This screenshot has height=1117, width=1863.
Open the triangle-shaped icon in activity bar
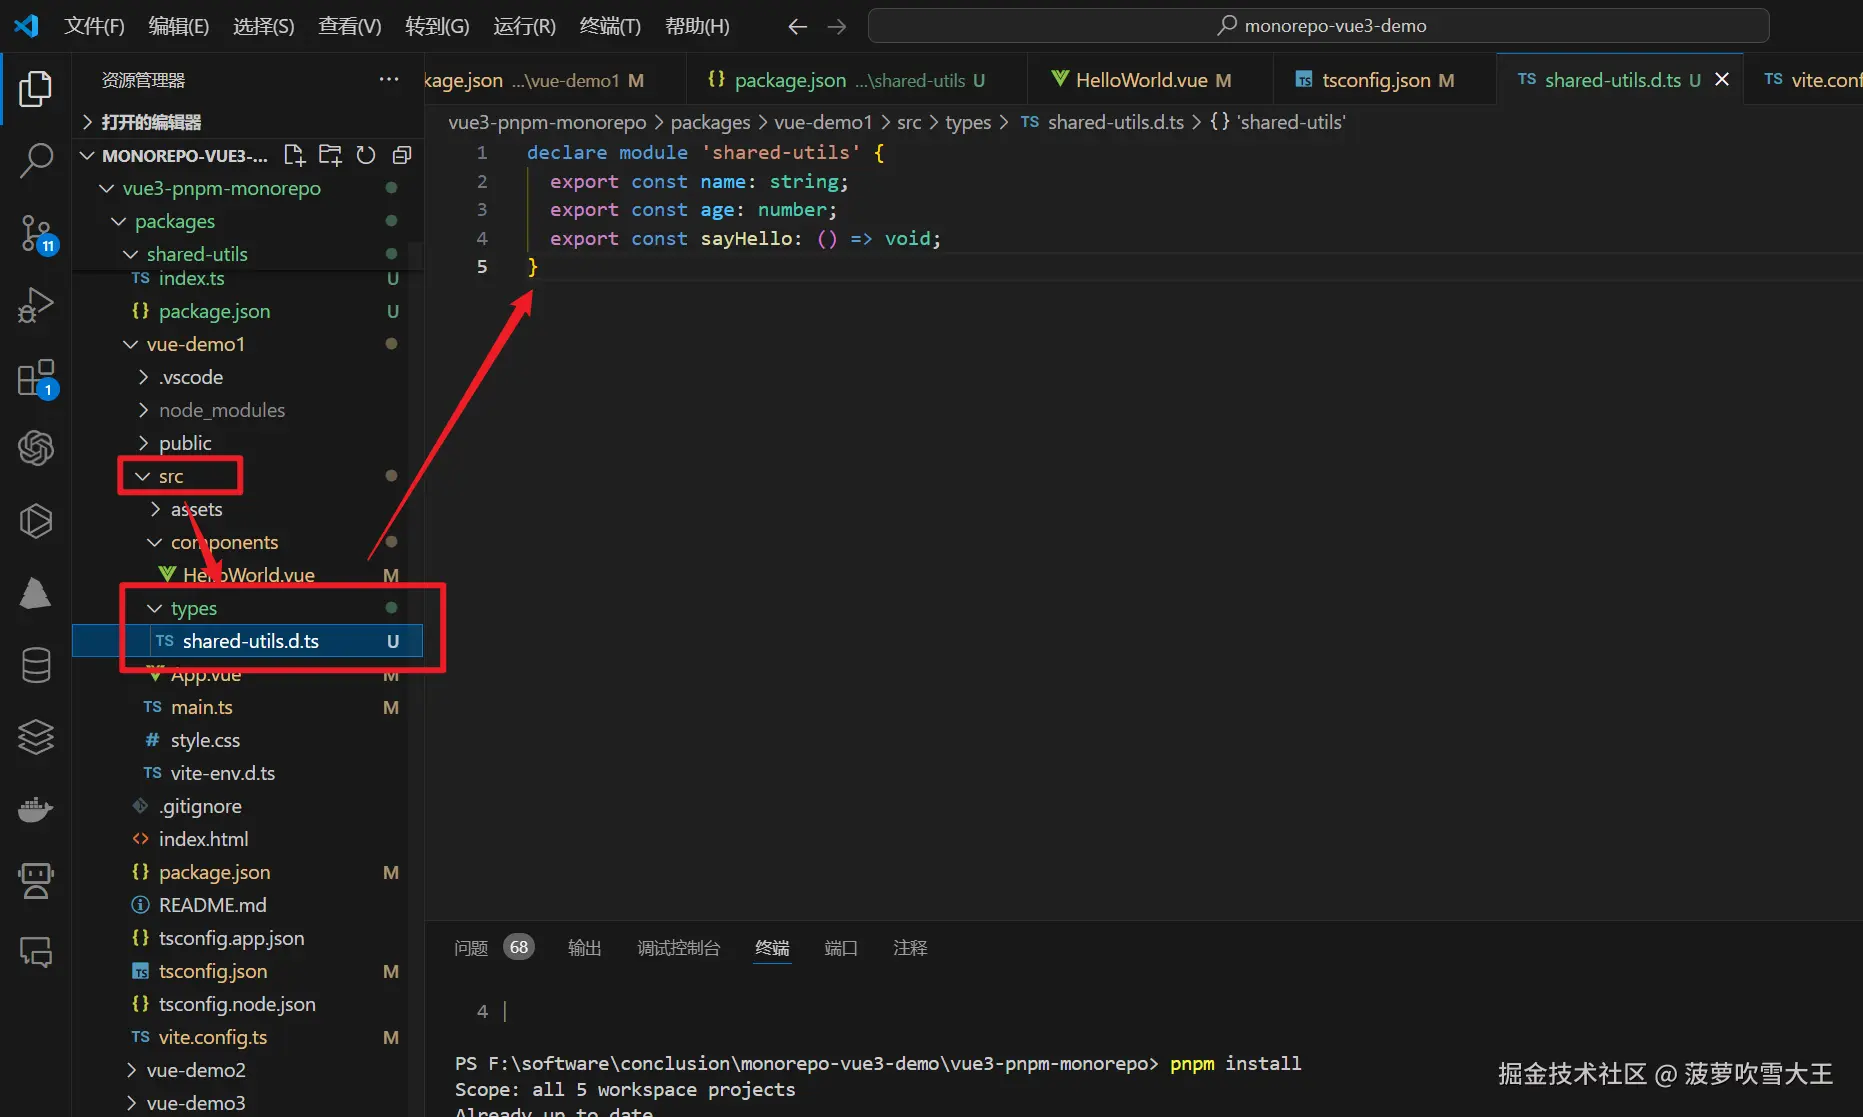(x=36, y=593)
